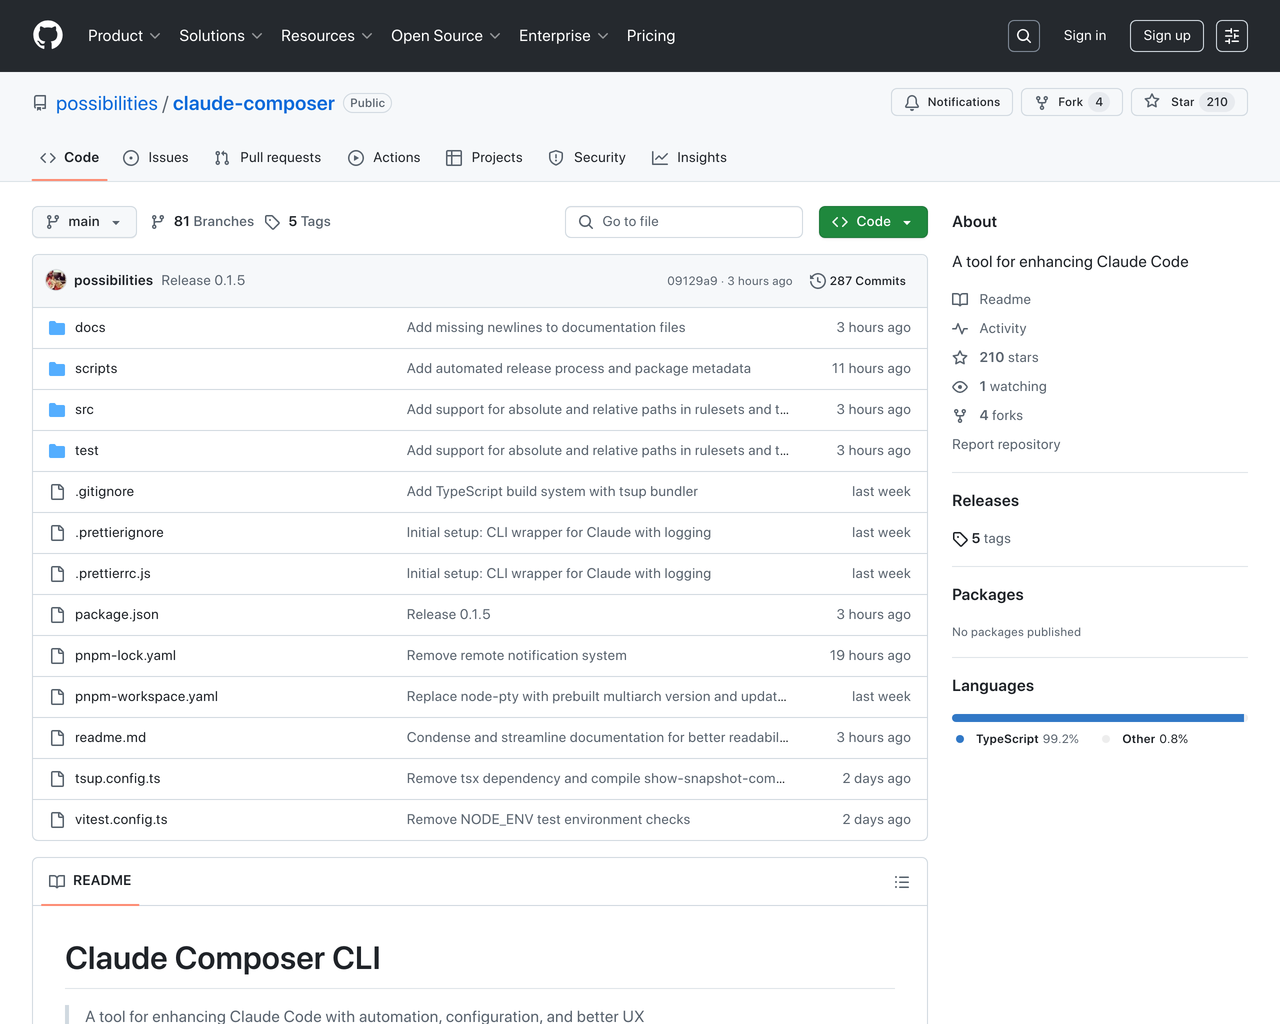Click the file icon beside readme.md

[57, 738]
